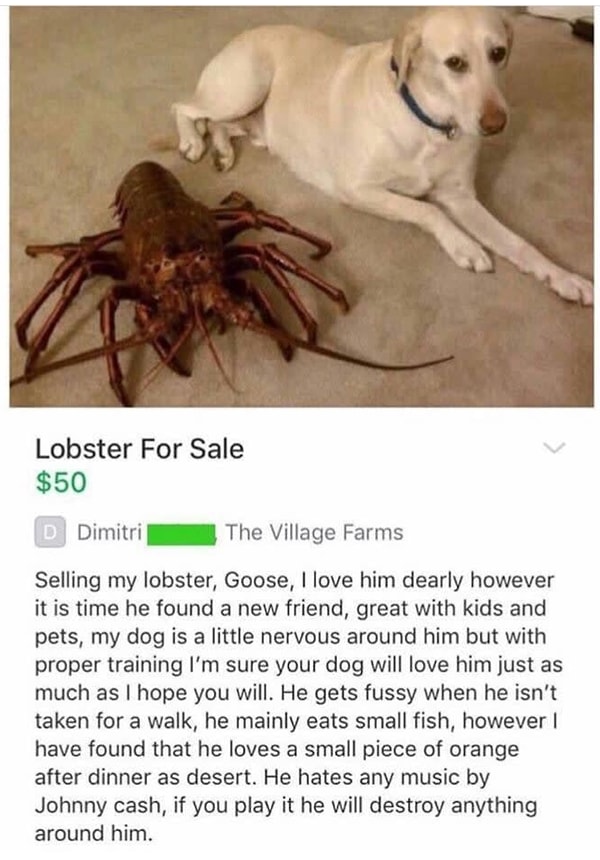The height and width of the screenshot is (860, 600).
Task: Expand the chevron beside Lobster For Sale
Action: tap(554, 448)
